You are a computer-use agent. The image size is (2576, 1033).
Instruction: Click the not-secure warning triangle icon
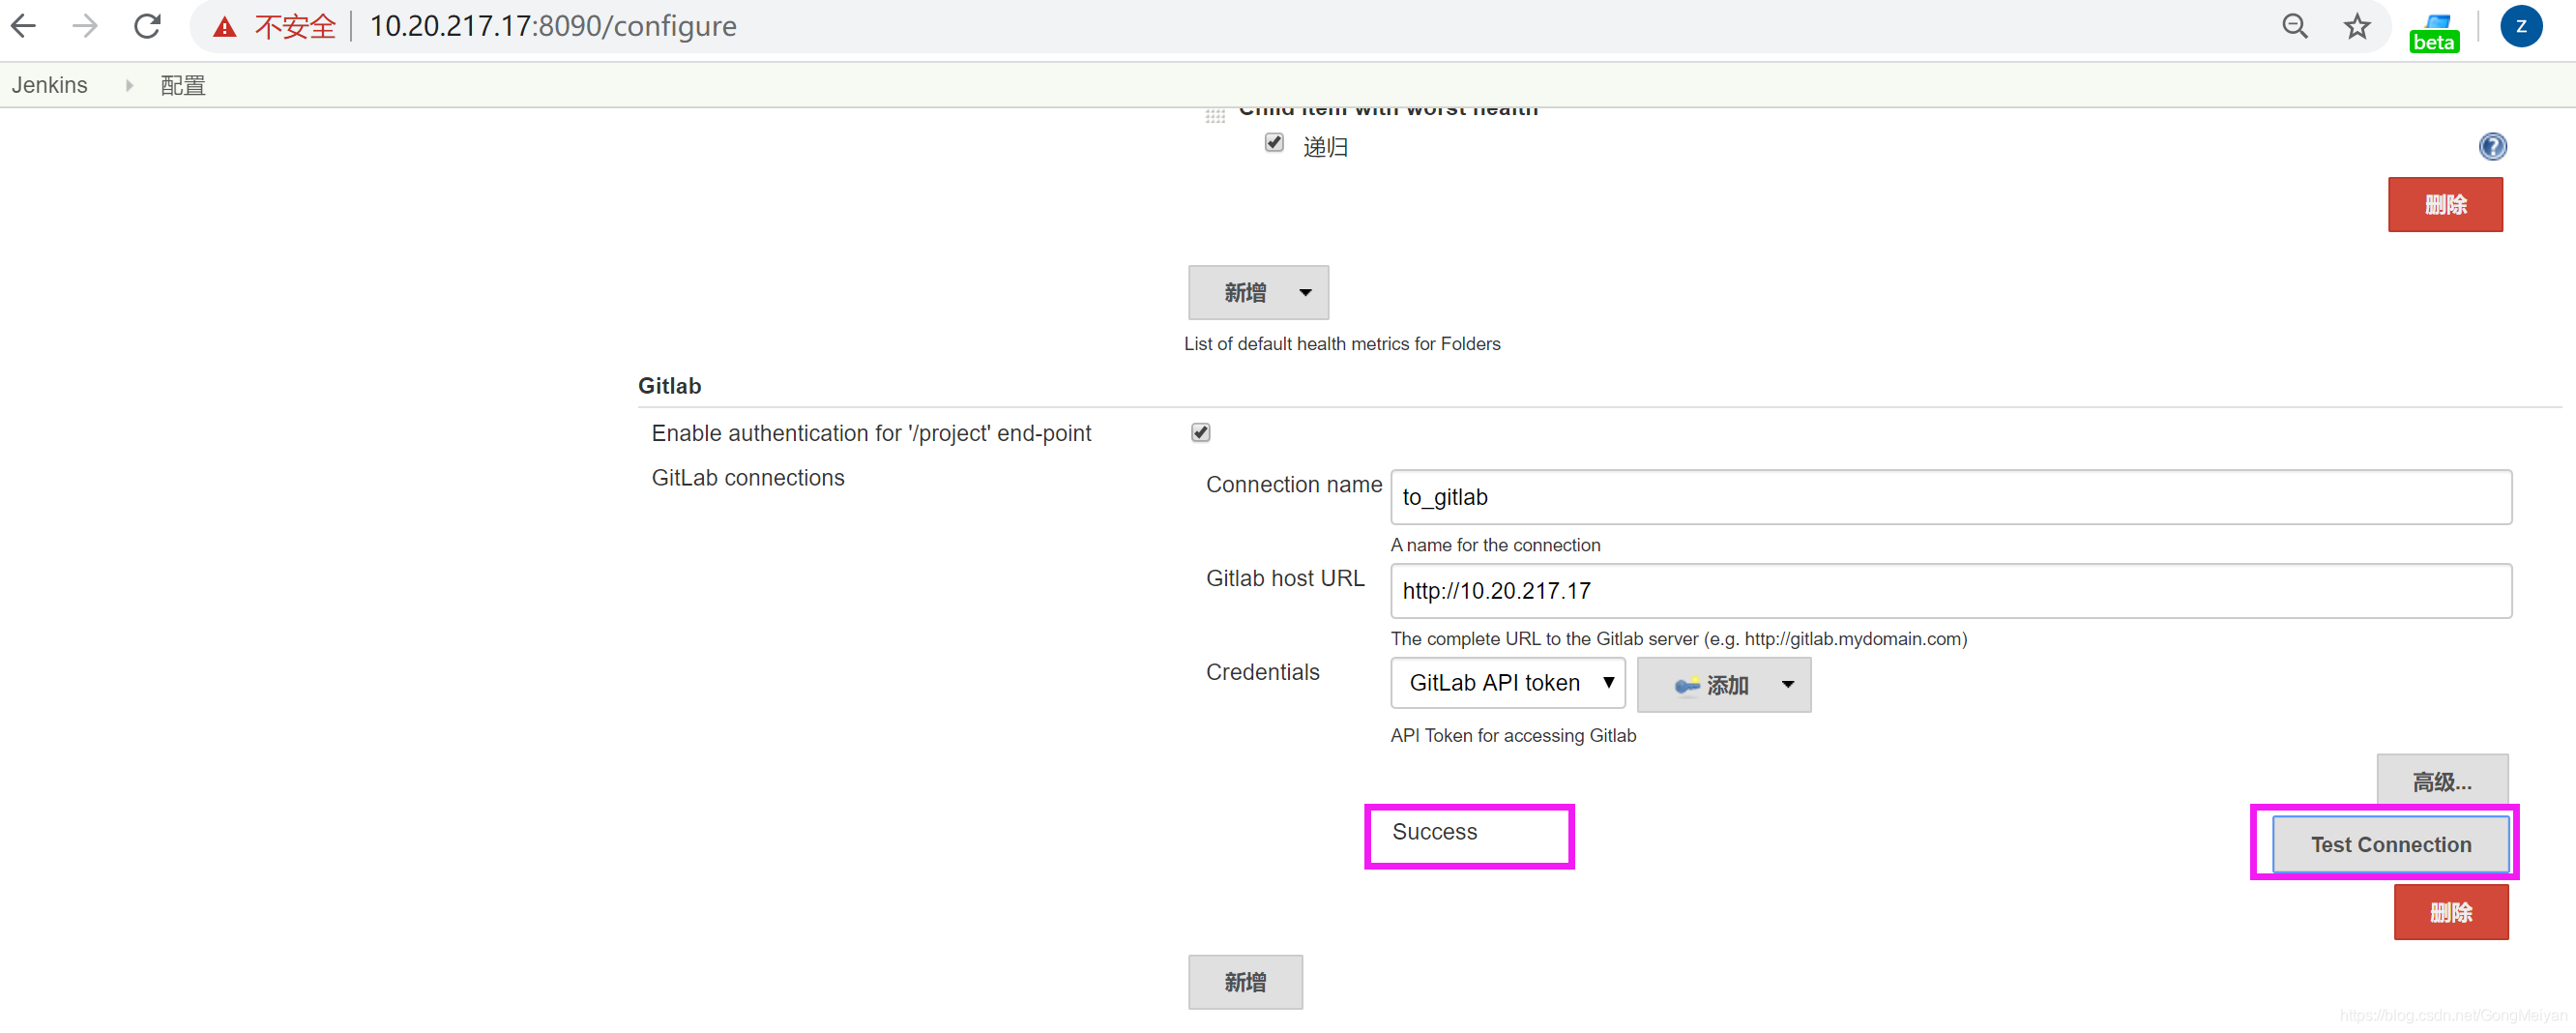click(x=225, y=27)
